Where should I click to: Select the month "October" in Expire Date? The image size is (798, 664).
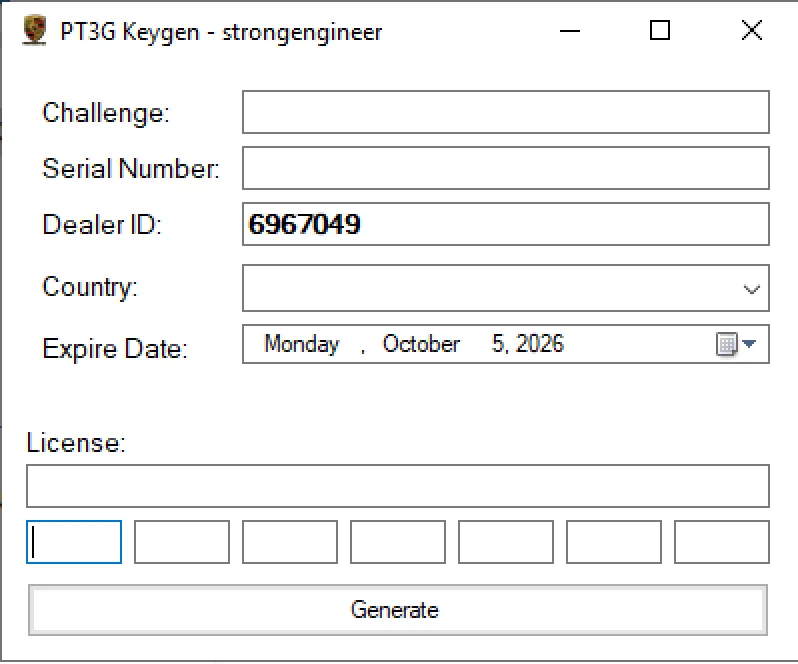[x=421, y=345]
